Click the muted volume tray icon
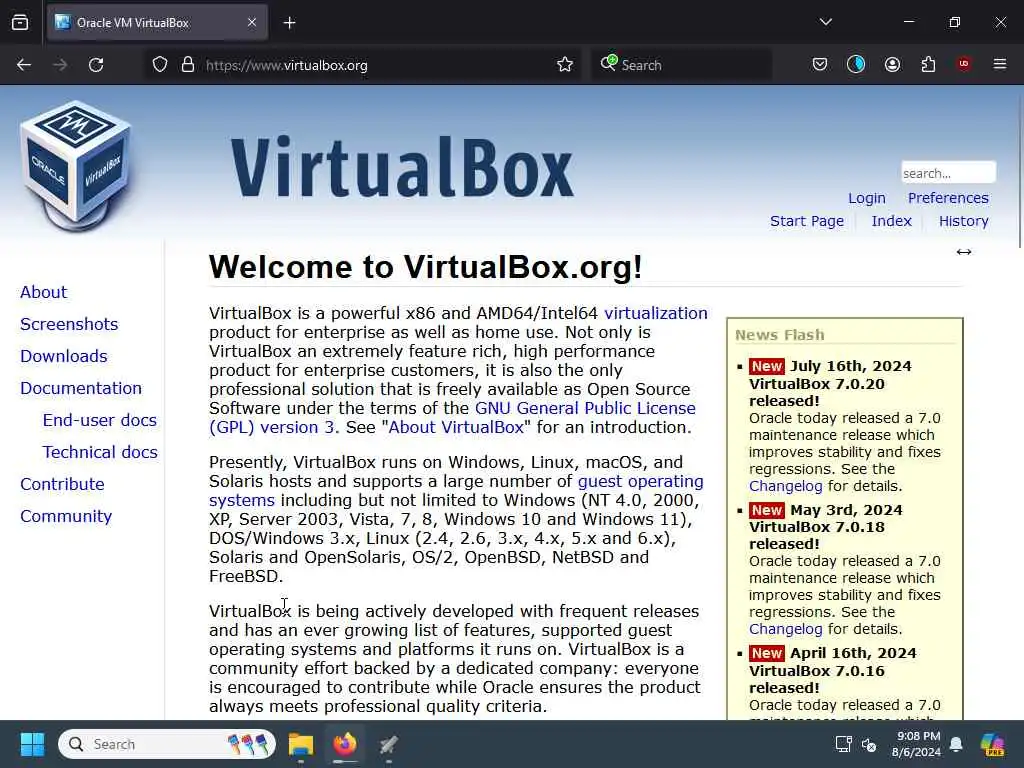 (x=869, y=744)
